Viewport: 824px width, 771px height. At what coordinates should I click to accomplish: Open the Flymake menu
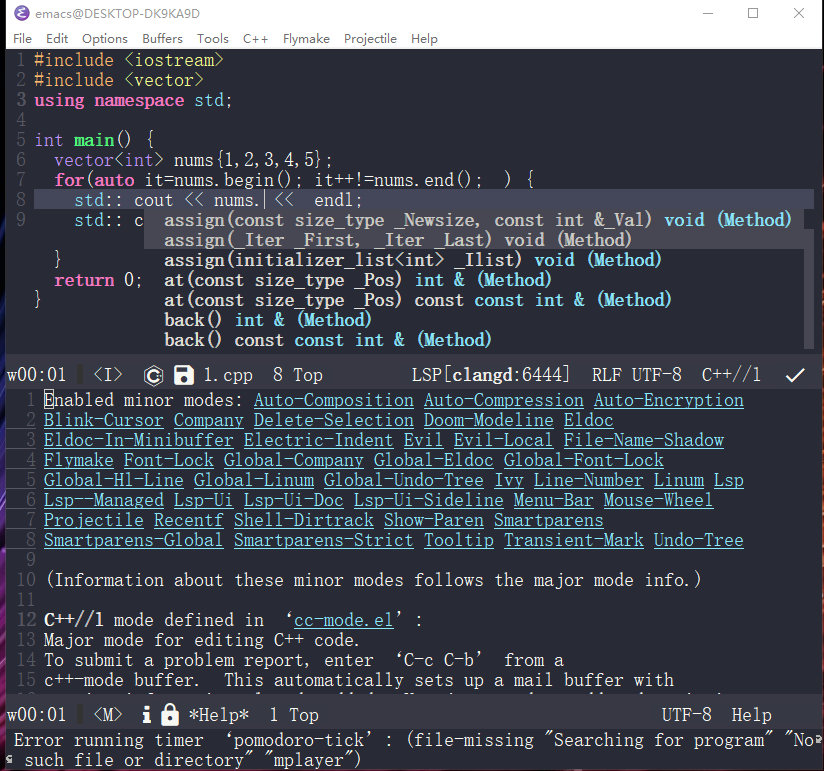click(306, 38)
